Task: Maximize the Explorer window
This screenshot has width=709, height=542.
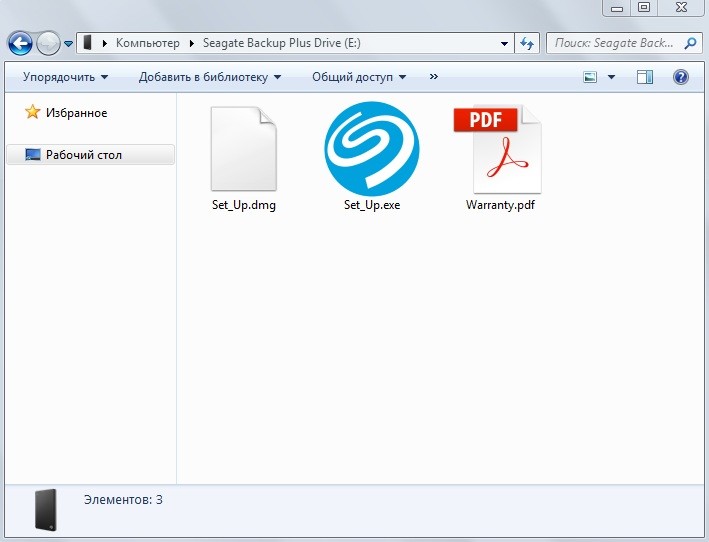Action: (x=644, y=8)
